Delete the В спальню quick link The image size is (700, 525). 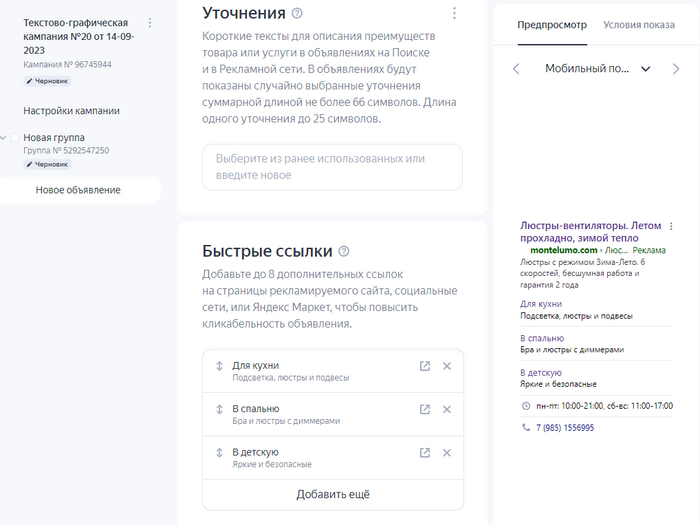click(x=447, y=409)
